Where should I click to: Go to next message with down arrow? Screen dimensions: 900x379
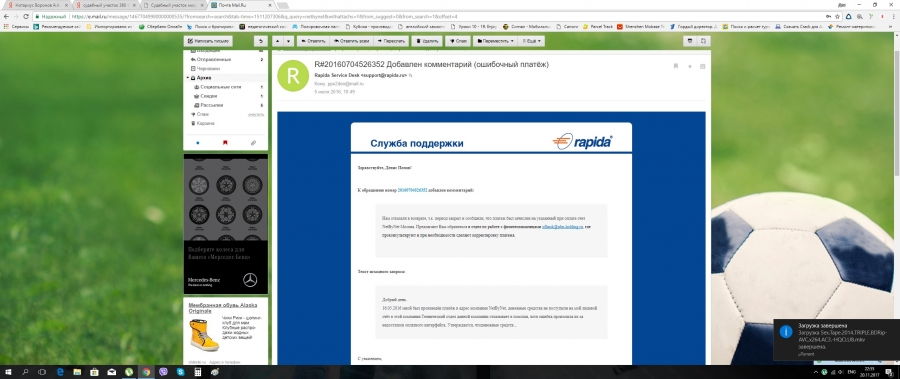point(288,41)
